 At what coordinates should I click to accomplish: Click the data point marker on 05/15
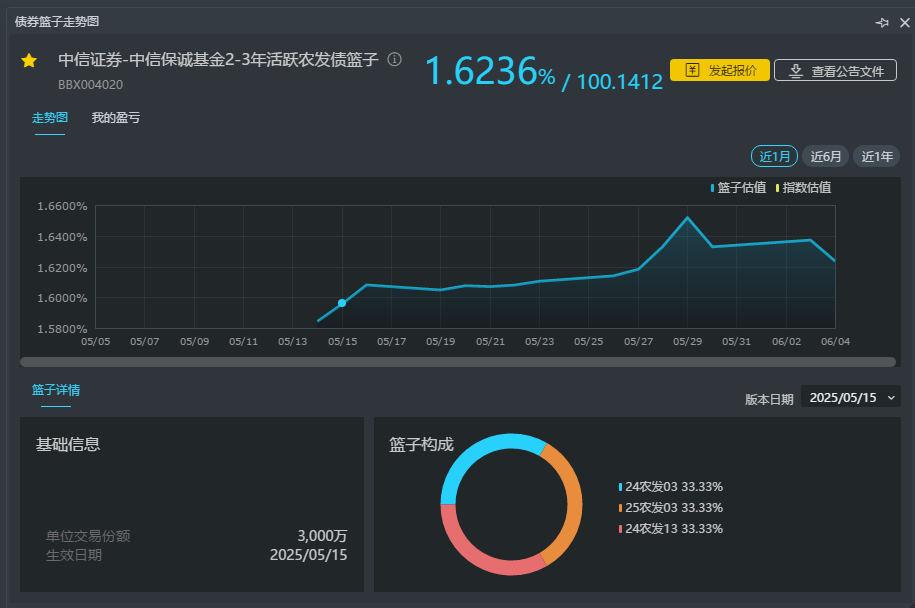coord(342,303)
